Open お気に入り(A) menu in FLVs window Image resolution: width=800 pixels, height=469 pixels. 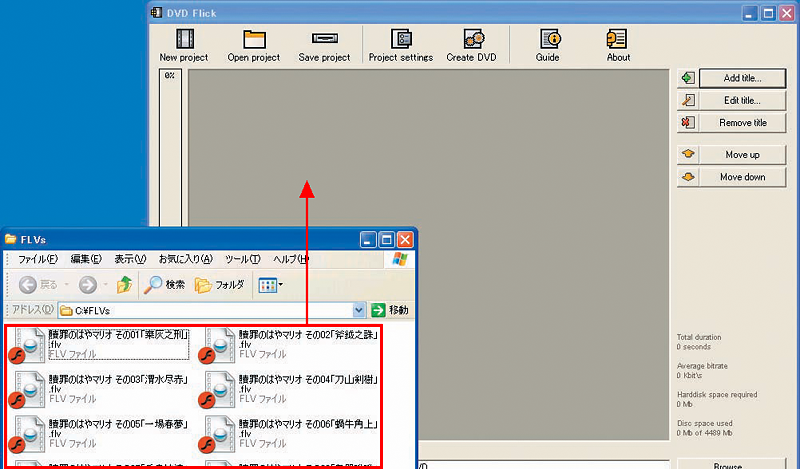[186, 259]
